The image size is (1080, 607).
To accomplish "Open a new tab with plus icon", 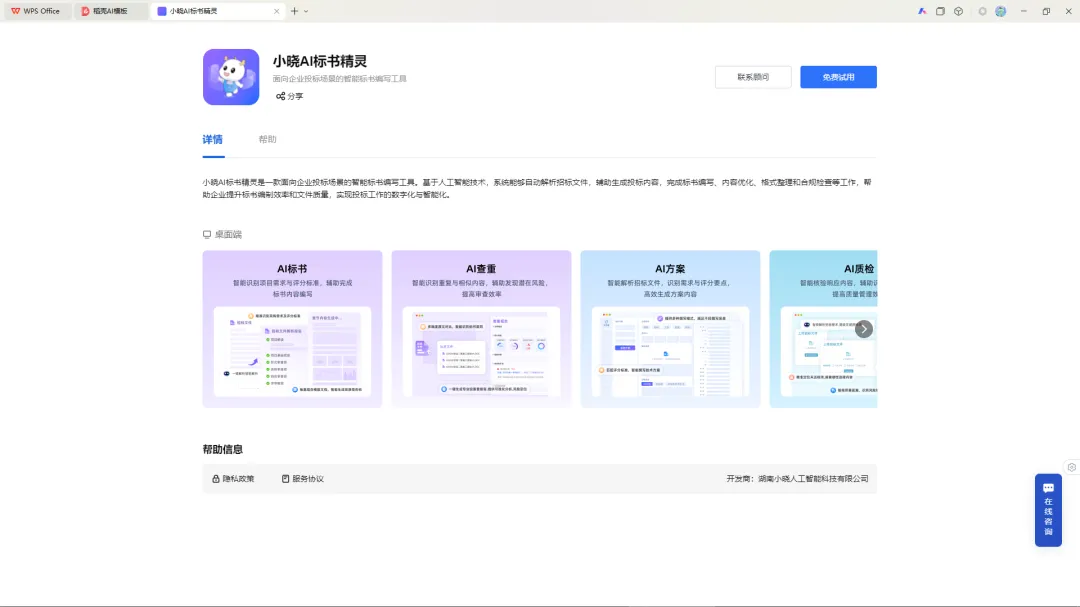I will click(294, 11).
